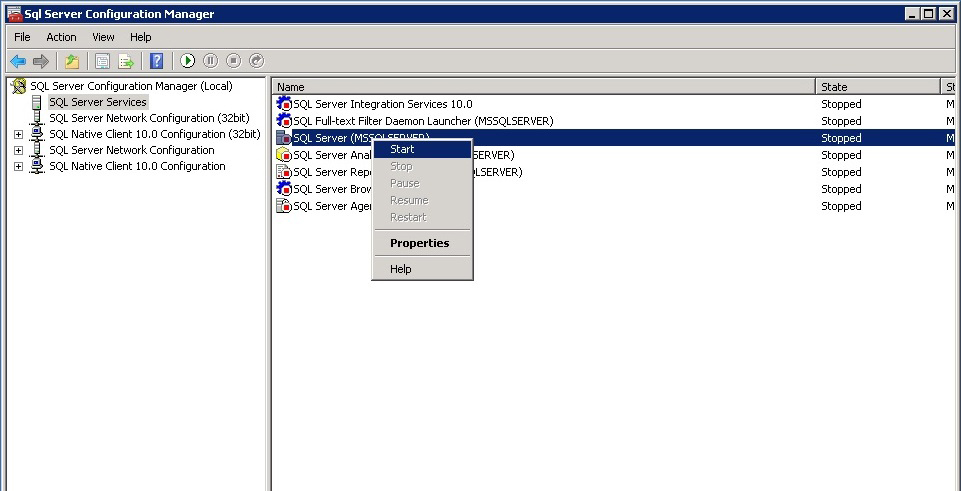961x491 pixels.
Task: Click the Back arrow toolbar icon
Action: pos(17,61)
